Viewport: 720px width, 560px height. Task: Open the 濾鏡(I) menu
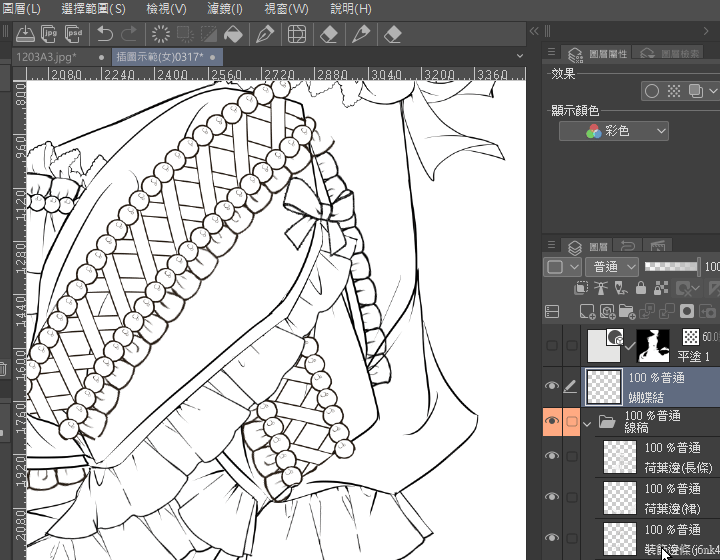pos(225,9)
